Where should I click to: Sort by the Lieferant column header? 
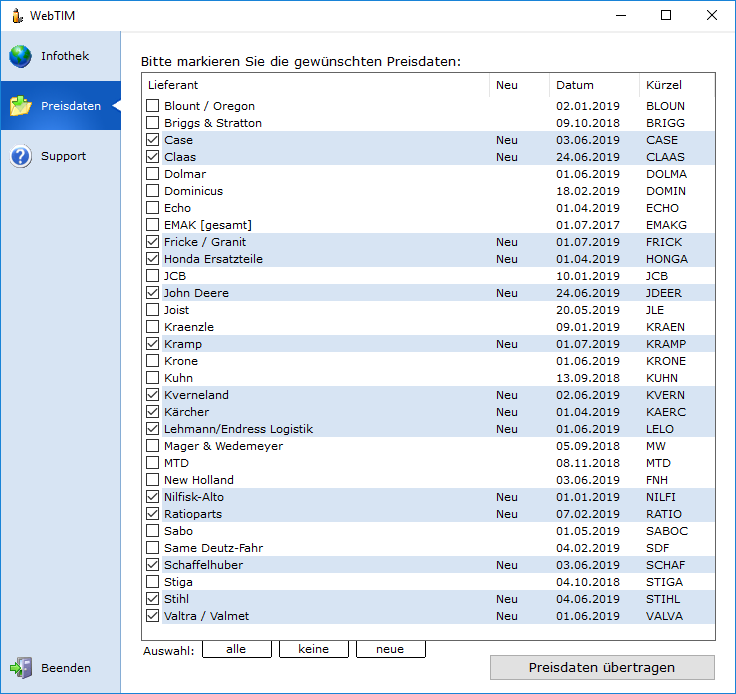(315, 85)
